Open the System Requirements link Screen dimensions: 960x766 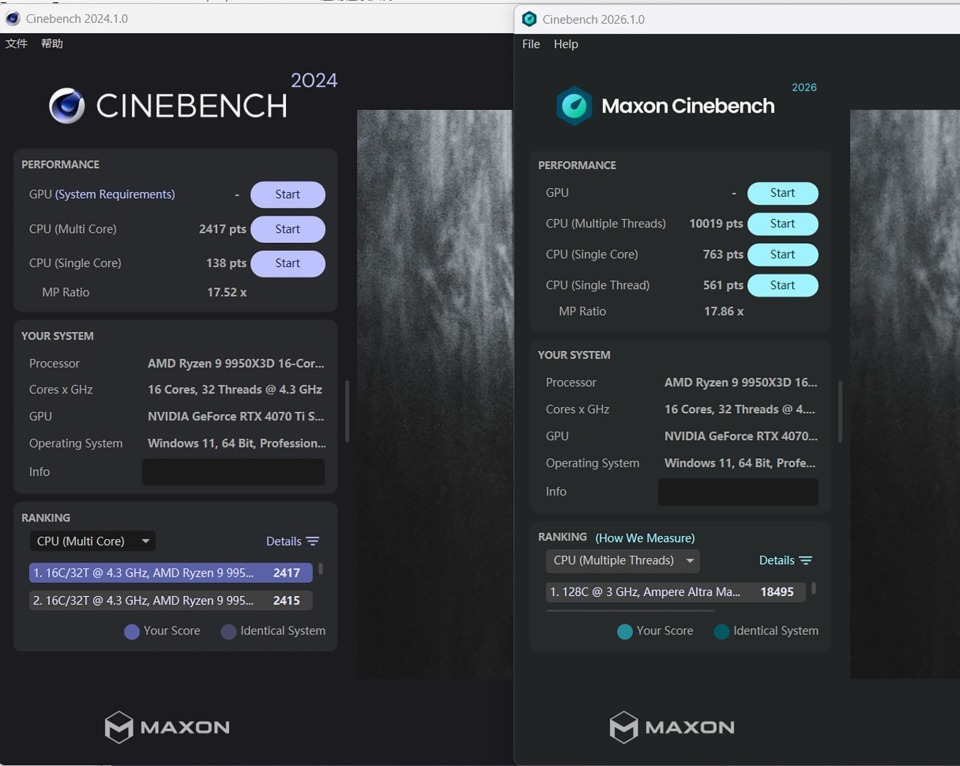tap(115, 194)
